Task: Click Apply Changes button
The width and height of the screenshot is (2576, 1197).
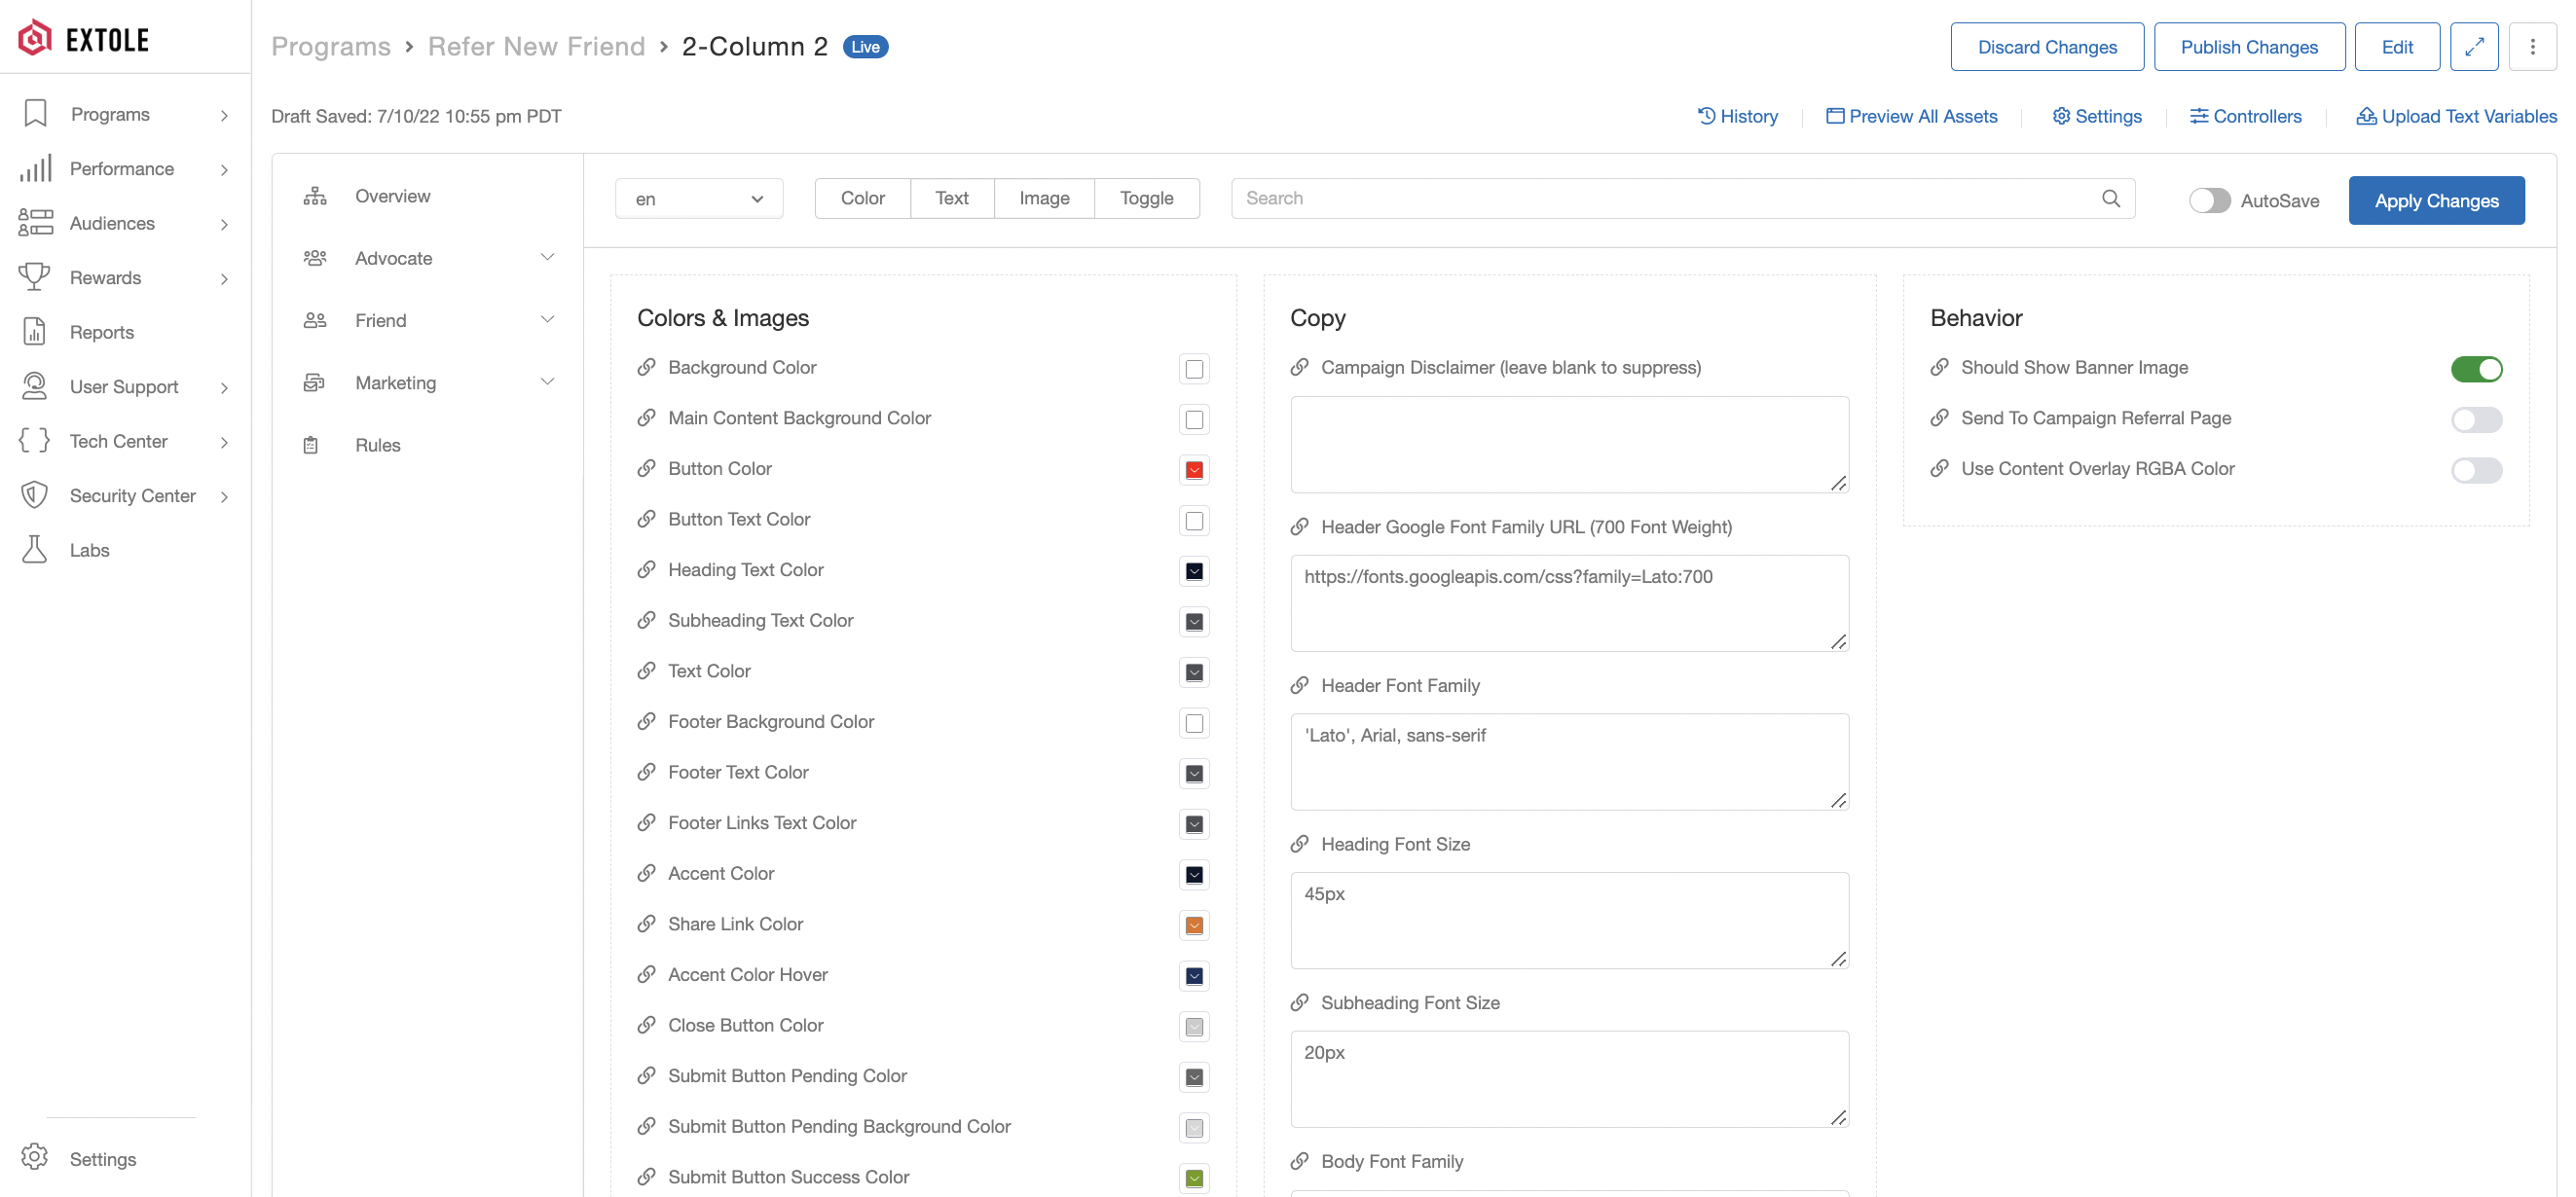Action: click(x=2436, y=200)
